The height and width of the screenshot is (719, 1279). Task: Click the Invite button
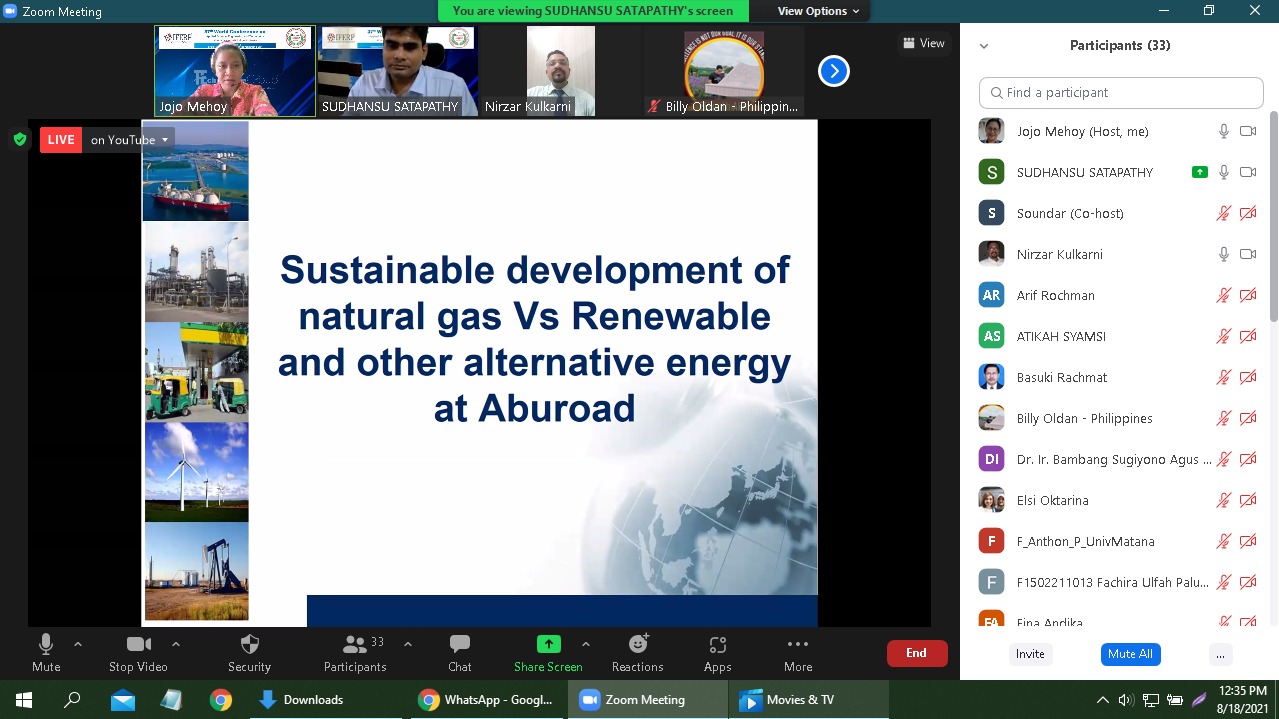(x=1030, y=654)
